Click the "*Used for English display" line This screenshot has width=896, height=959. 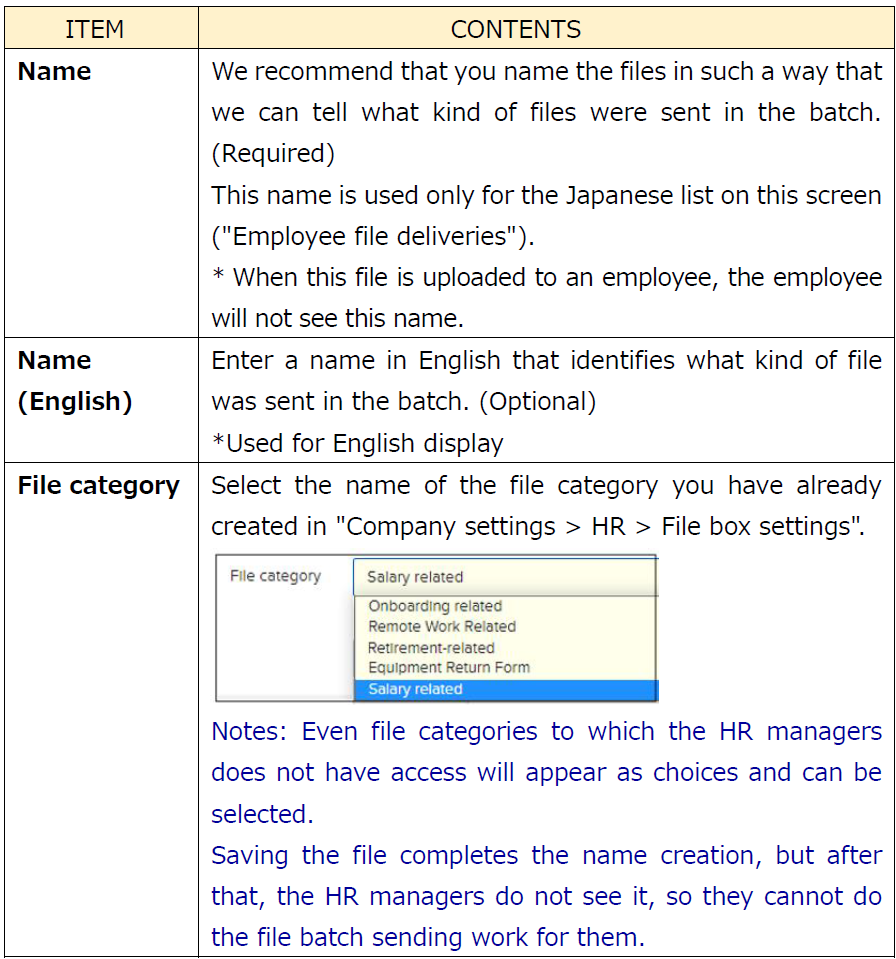coord(357,443)
